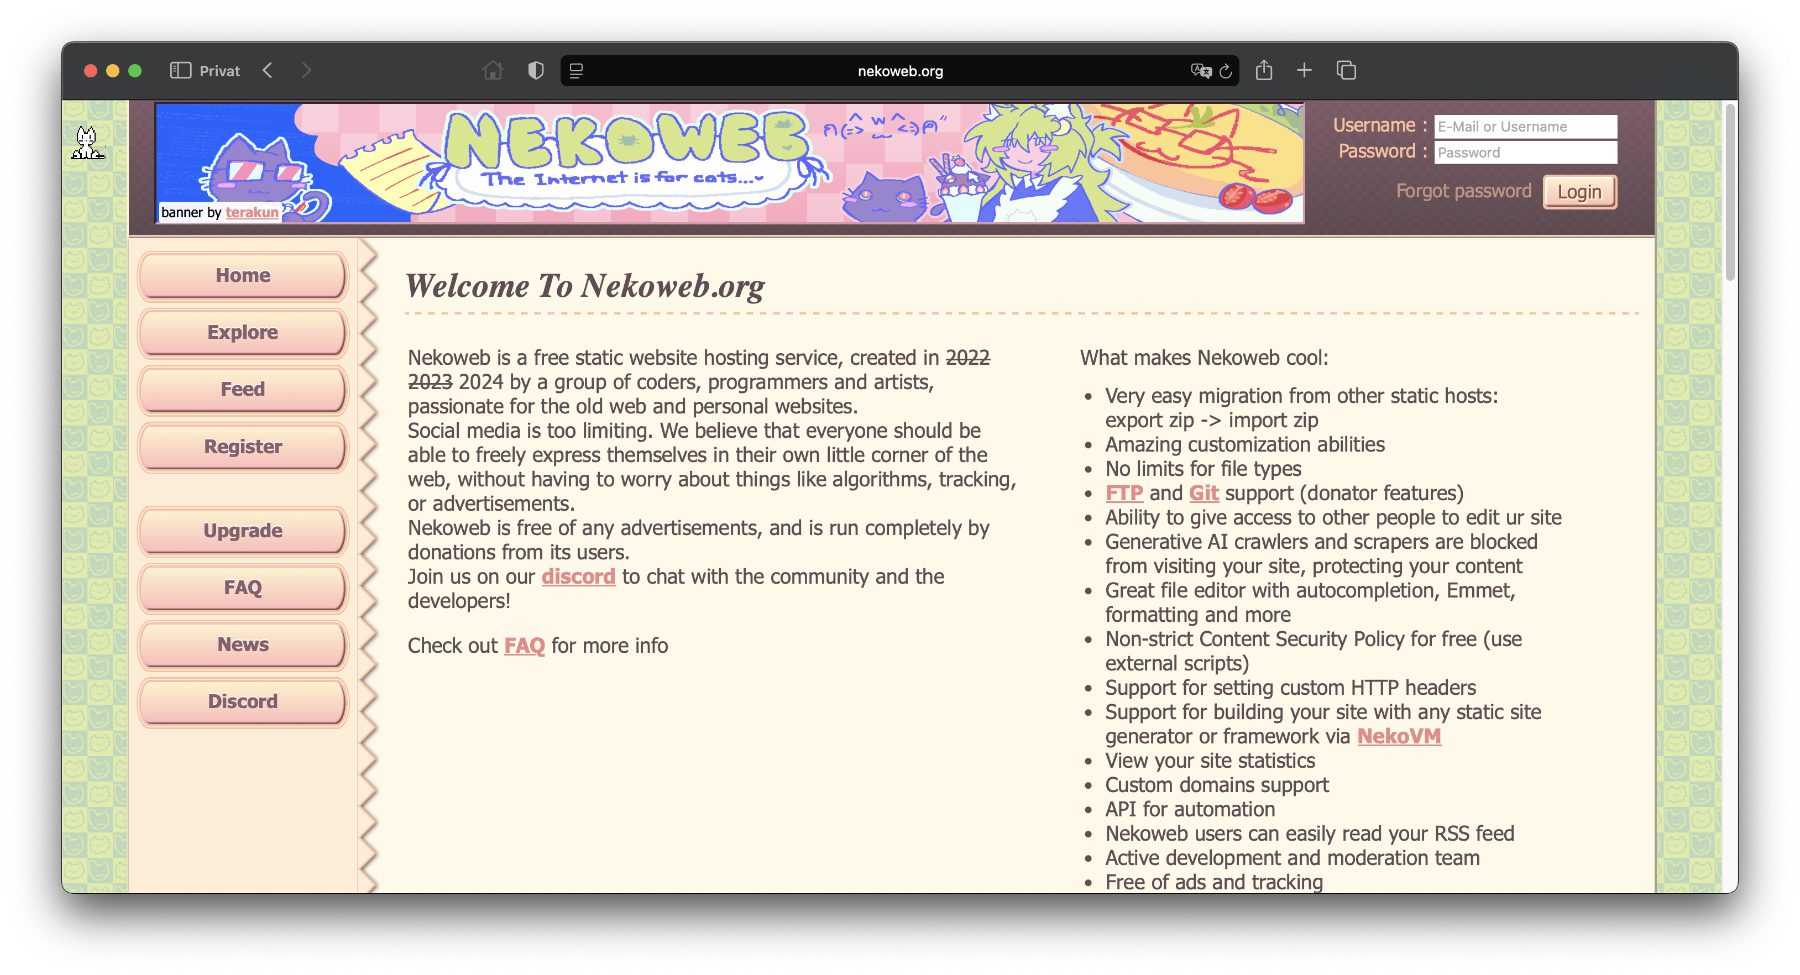1800x975 pixels.
Task: Go back using the browser back arrow
Action: click(268, 71)
